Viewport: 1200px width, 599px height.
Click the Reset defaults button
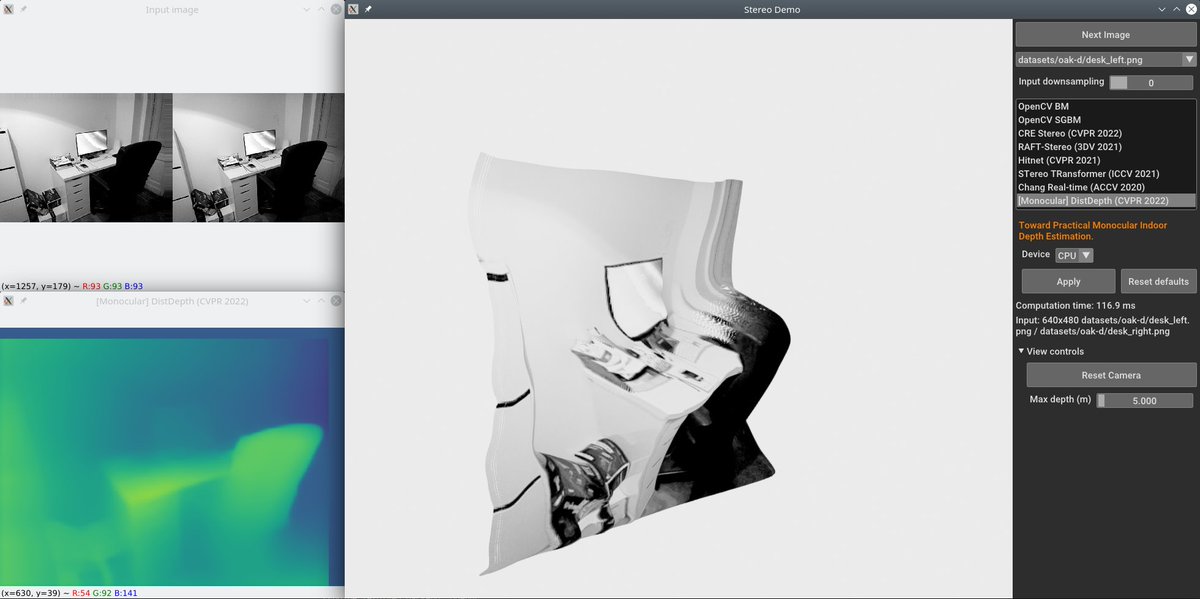coord(1158,281)
